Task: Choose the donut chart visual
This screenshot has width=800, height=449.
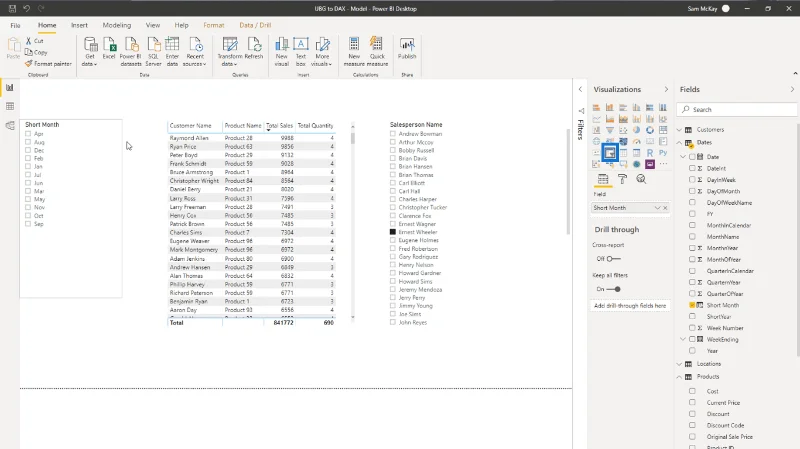Action: (x=649, y=130)
